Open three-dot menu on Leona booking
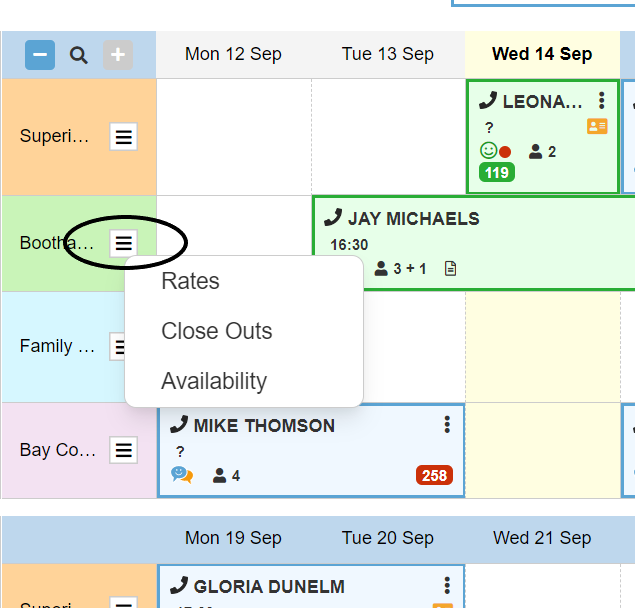 pyautogui.click(x=601, y=101)
